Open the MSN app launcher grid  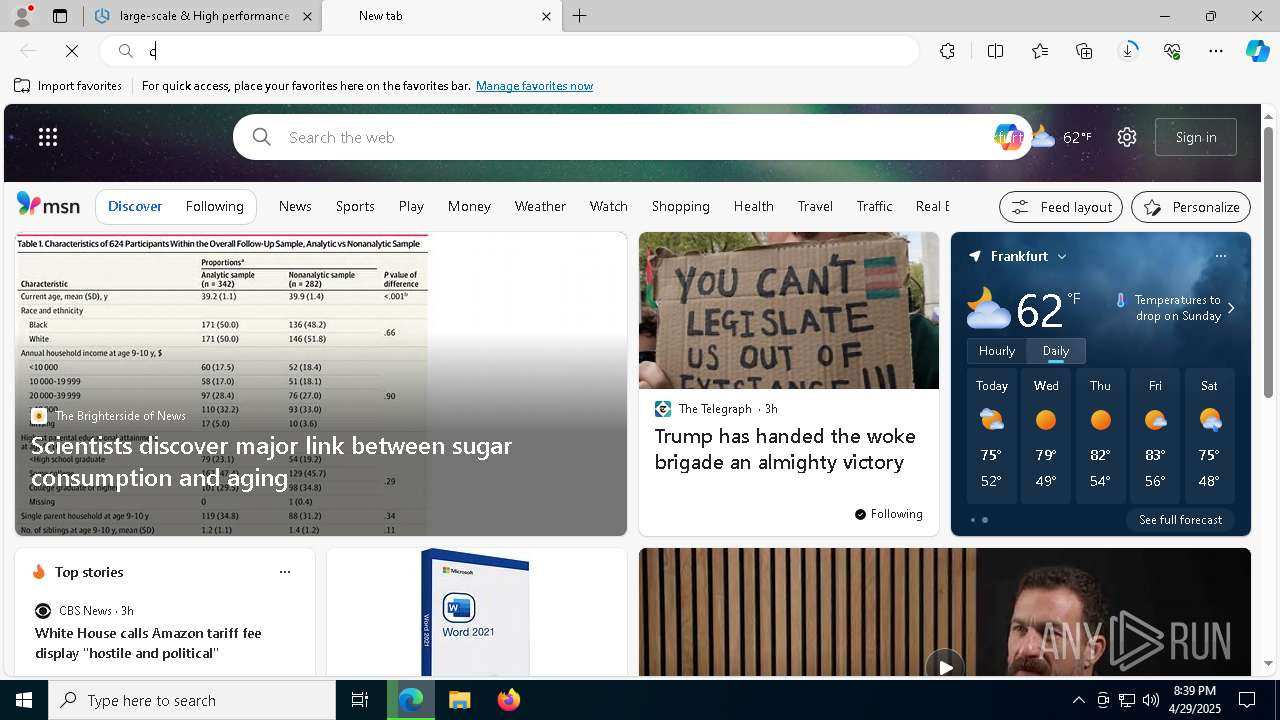point(48,137)
